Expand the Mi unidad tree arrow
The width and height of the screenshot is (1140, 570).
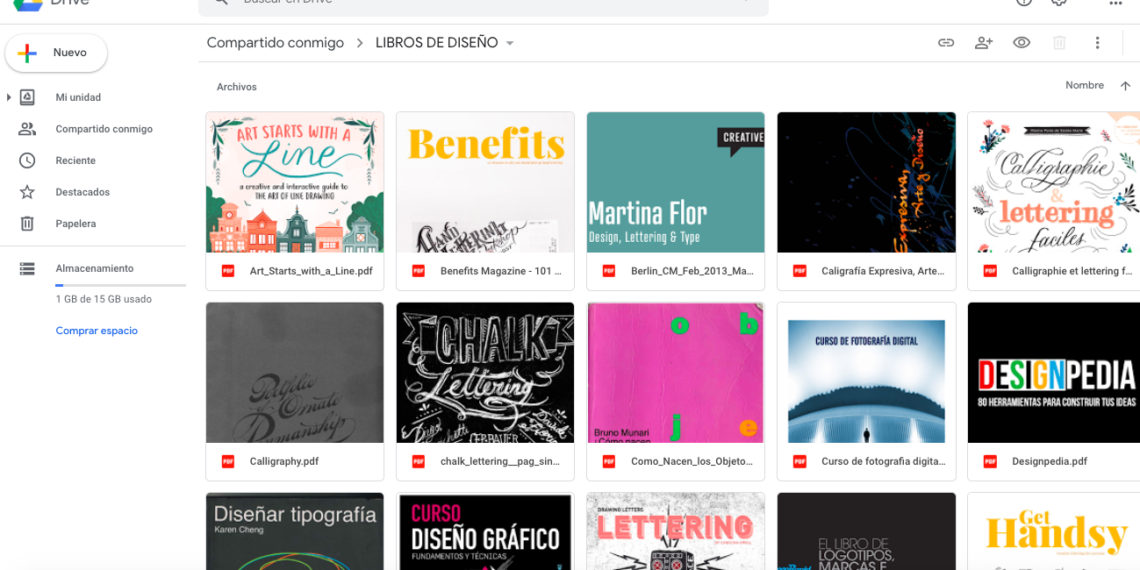click(9, 97)
